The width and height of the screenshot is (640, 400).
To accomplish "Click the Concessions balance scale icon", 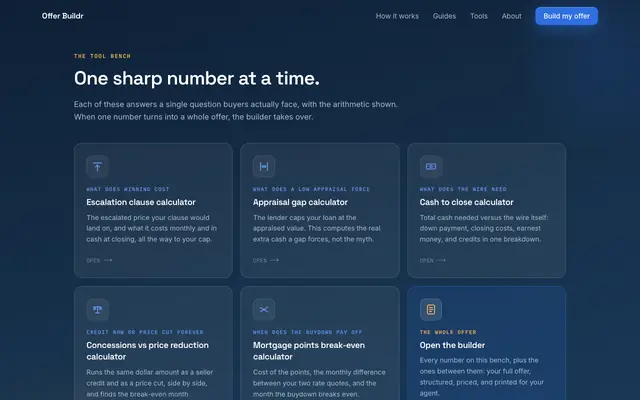I will [x=97, y=309].
